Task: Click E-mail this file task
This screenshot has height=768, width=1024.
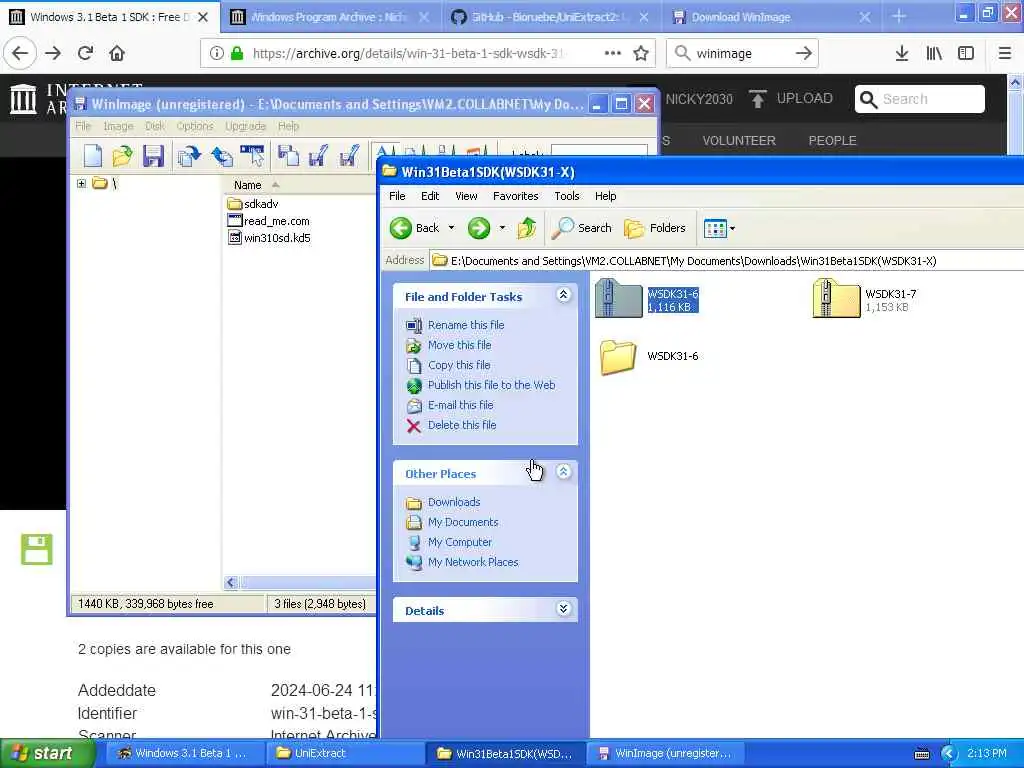Action: tap(460, 405)
